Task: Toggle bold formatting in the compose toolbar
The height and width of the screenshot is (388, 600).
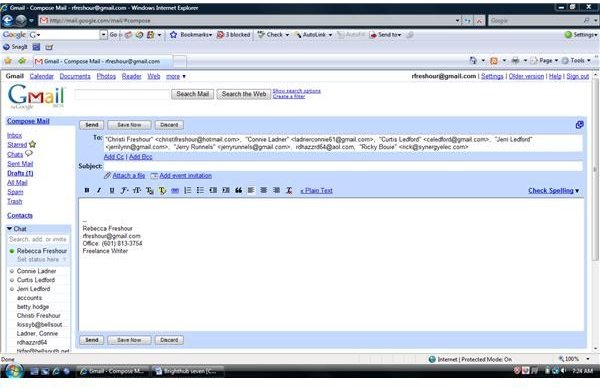Action: tap(87, 190)
